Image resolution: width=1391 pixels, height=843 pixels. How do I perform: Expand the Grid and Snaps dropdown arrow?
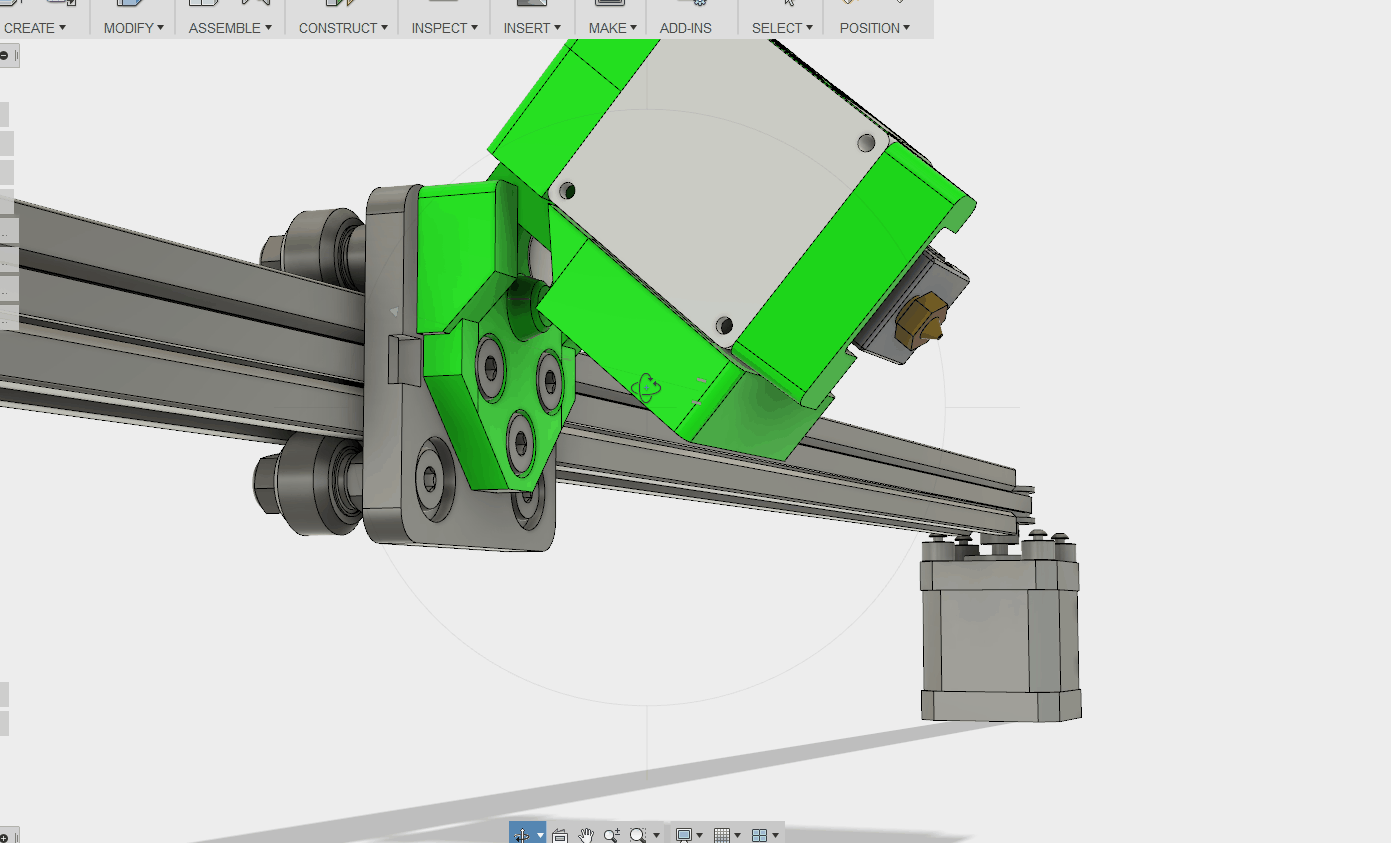(x=738, y=835)
